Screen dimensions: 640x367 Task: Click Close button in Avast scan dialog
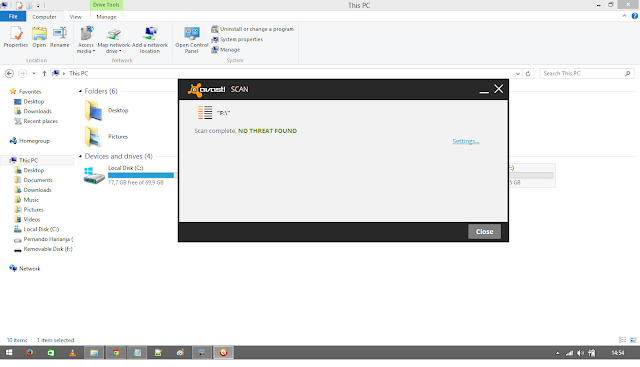[x=484, y=231]
